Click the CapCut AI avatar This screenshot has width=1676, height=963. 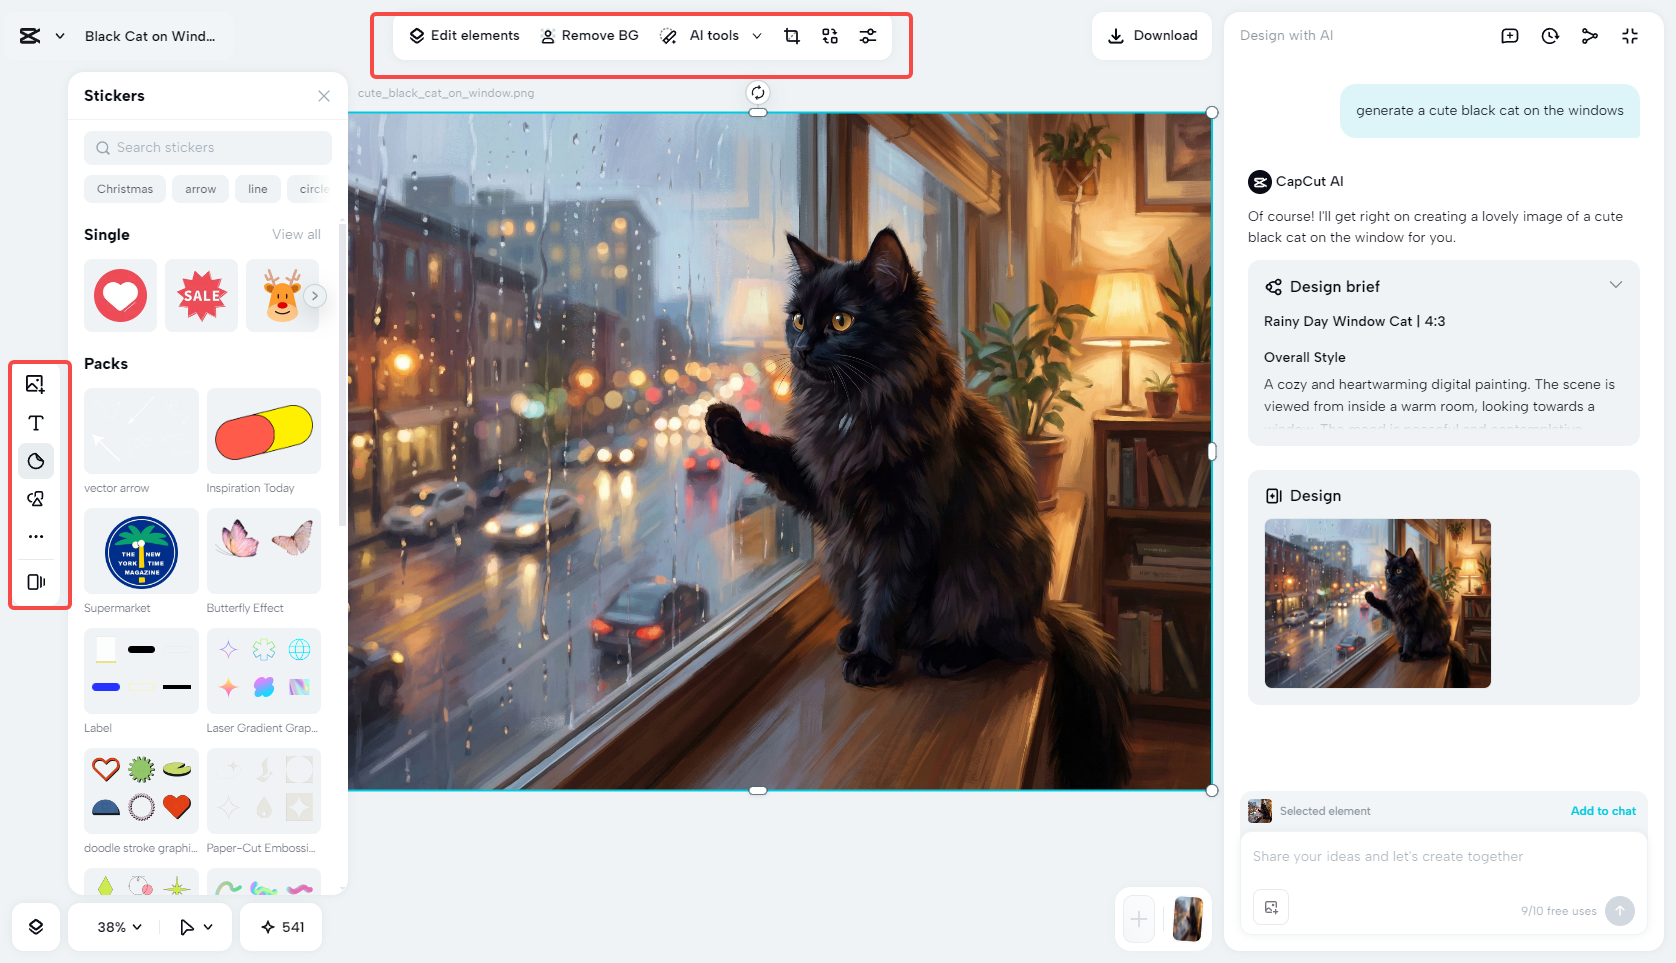tap(1260, 182)
